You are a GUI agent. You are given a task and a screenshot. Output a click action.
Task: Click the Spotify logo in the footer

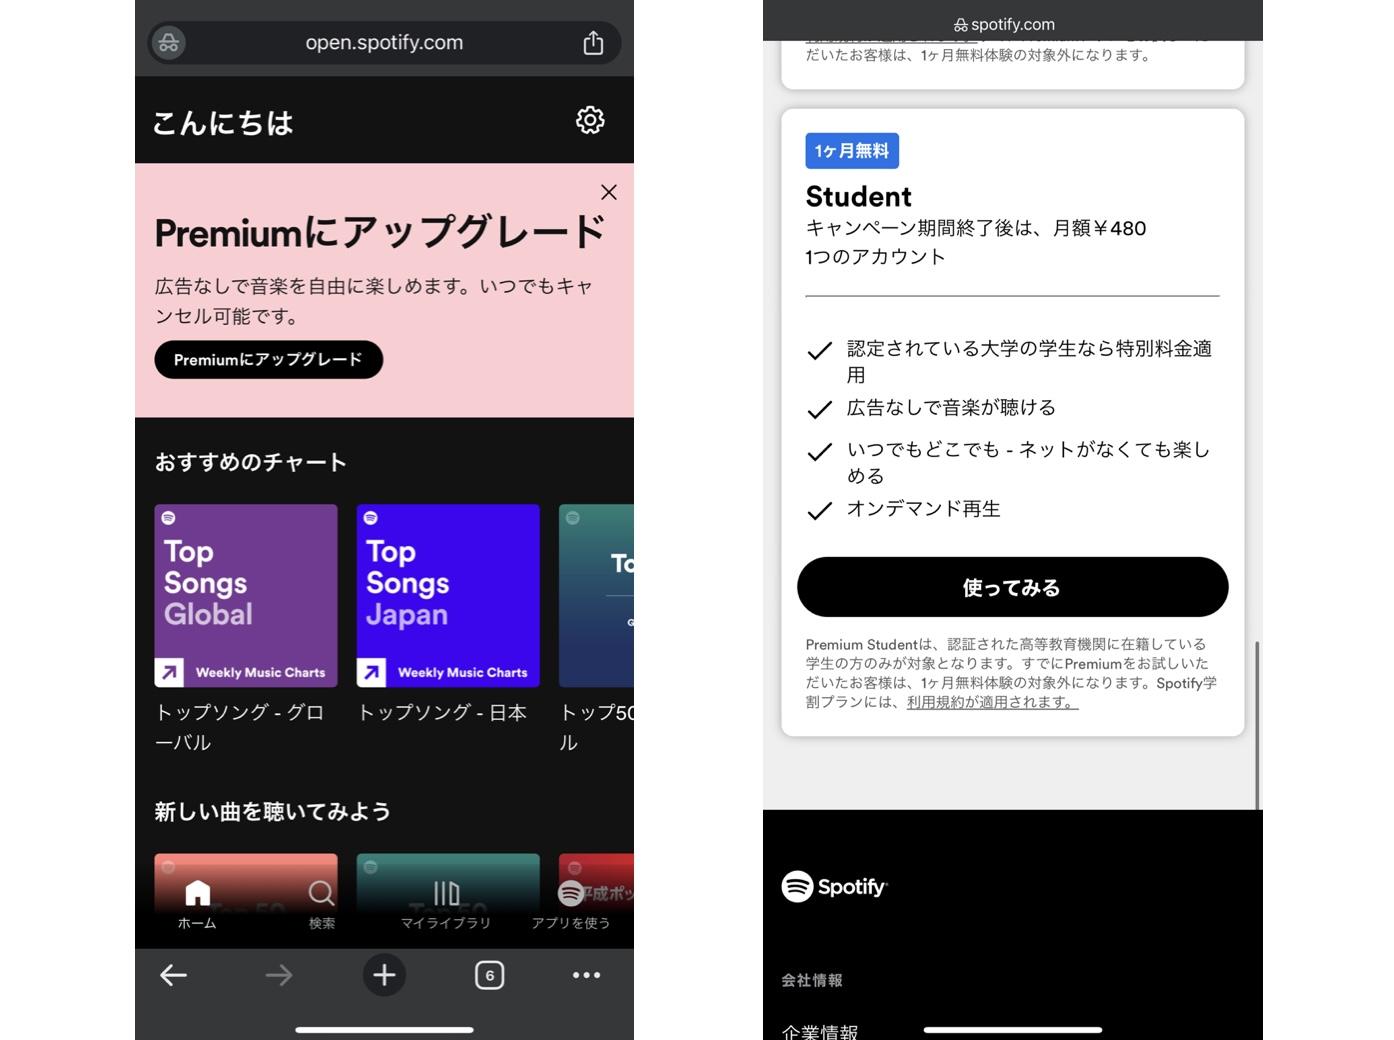(834, 886)
